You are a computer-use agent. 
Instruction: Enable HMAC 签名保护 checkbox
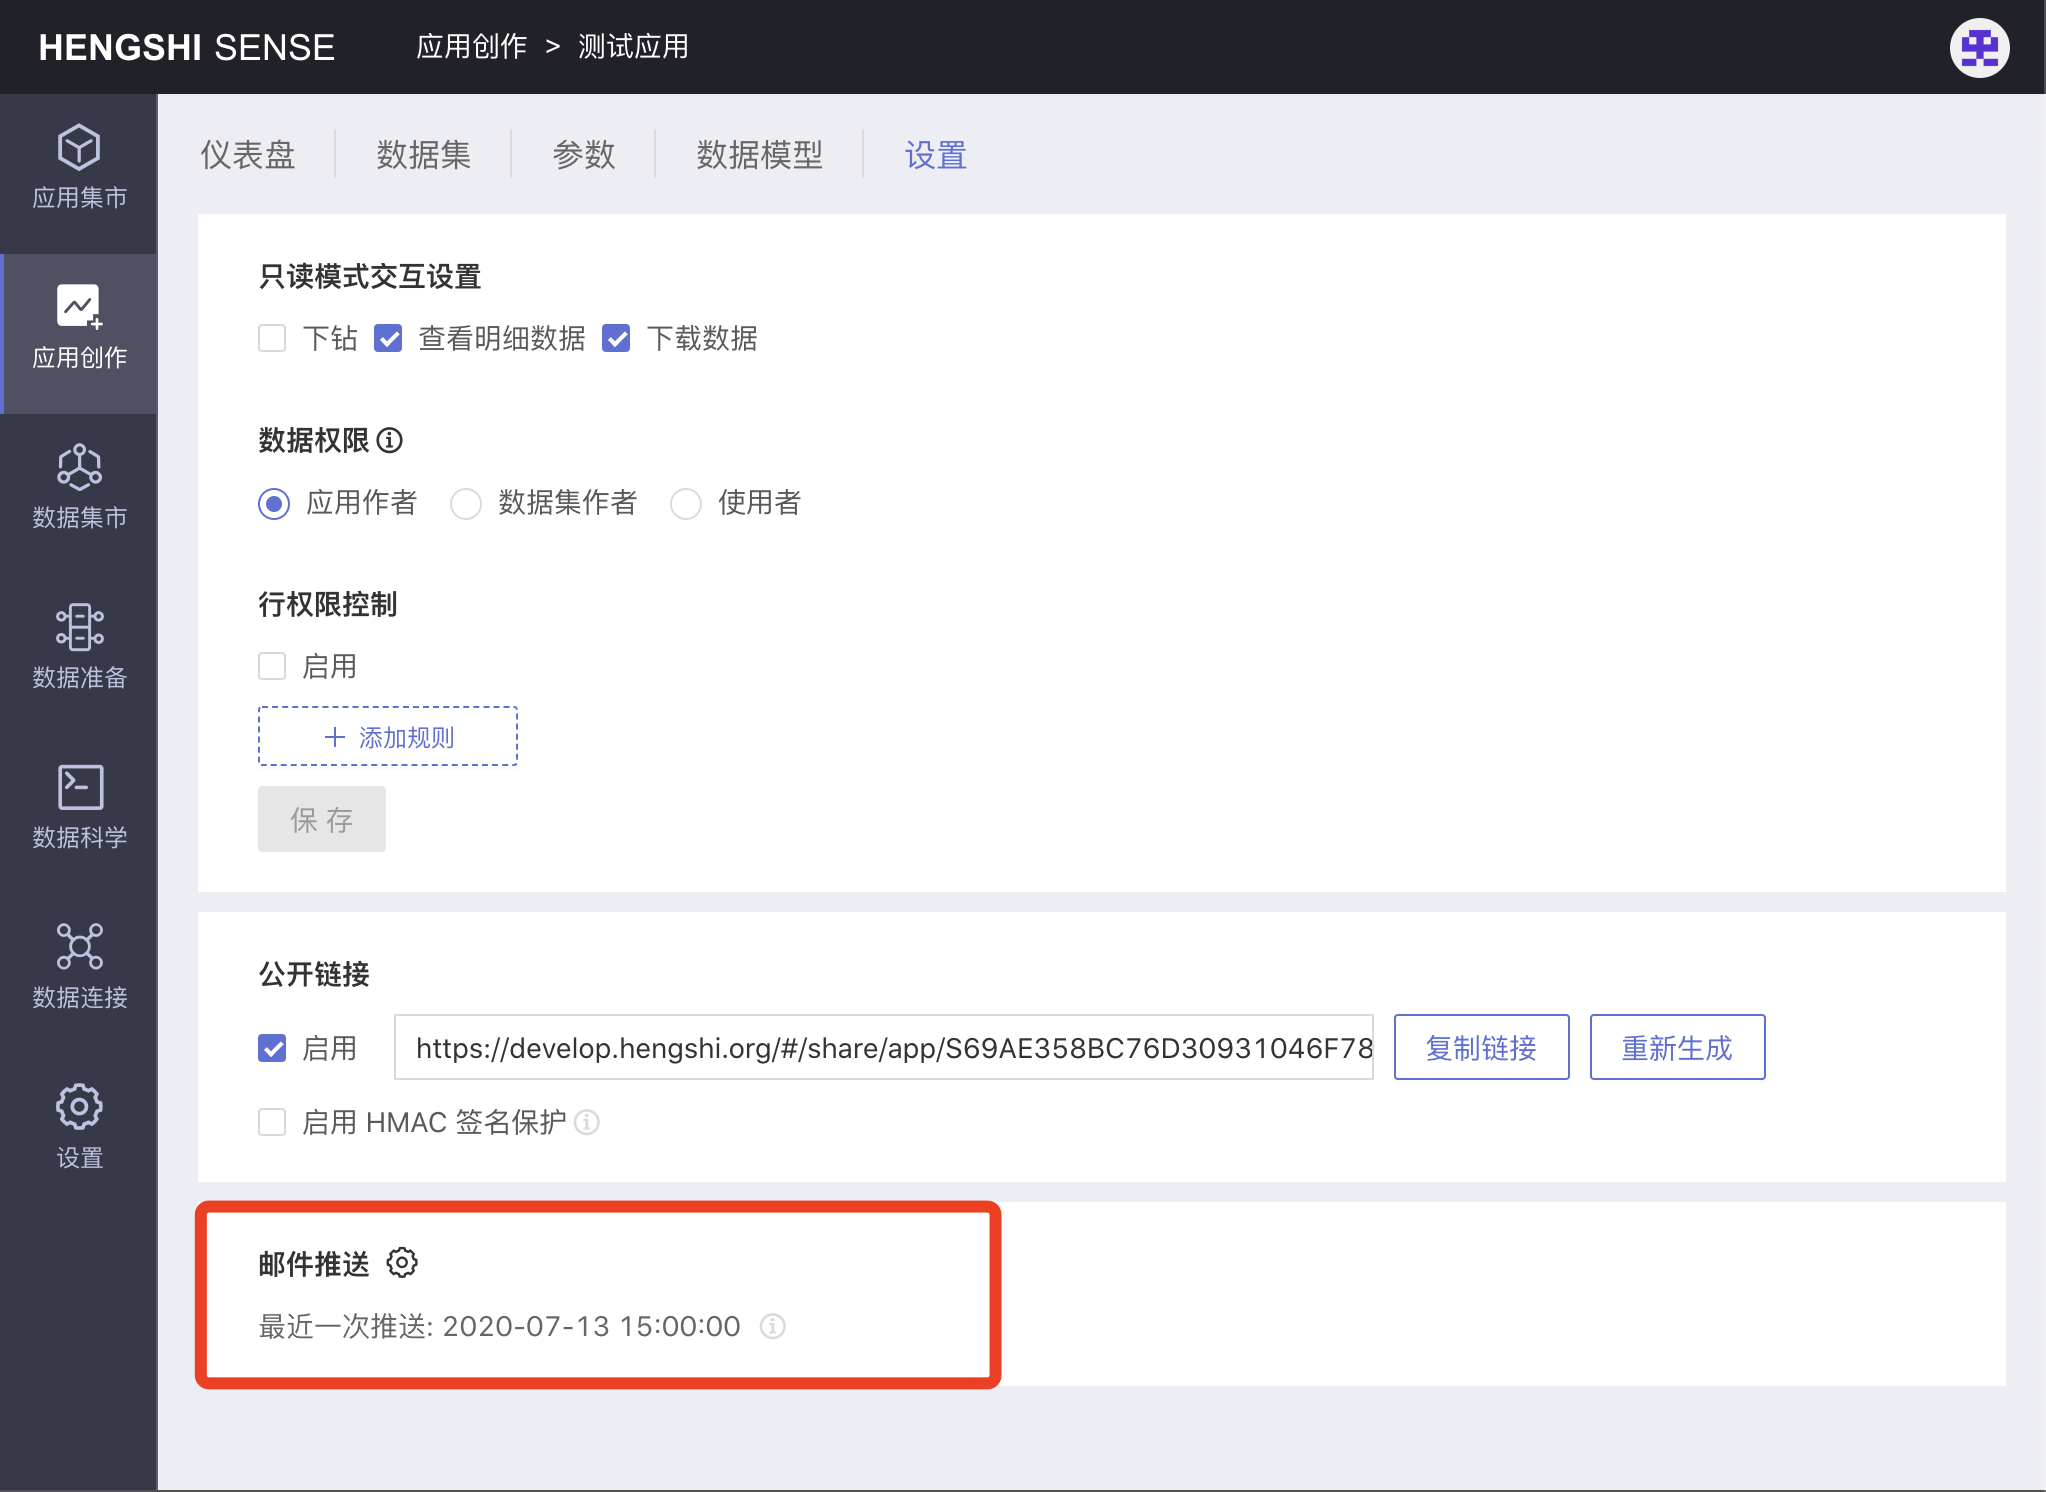(x=272, y=1122)
